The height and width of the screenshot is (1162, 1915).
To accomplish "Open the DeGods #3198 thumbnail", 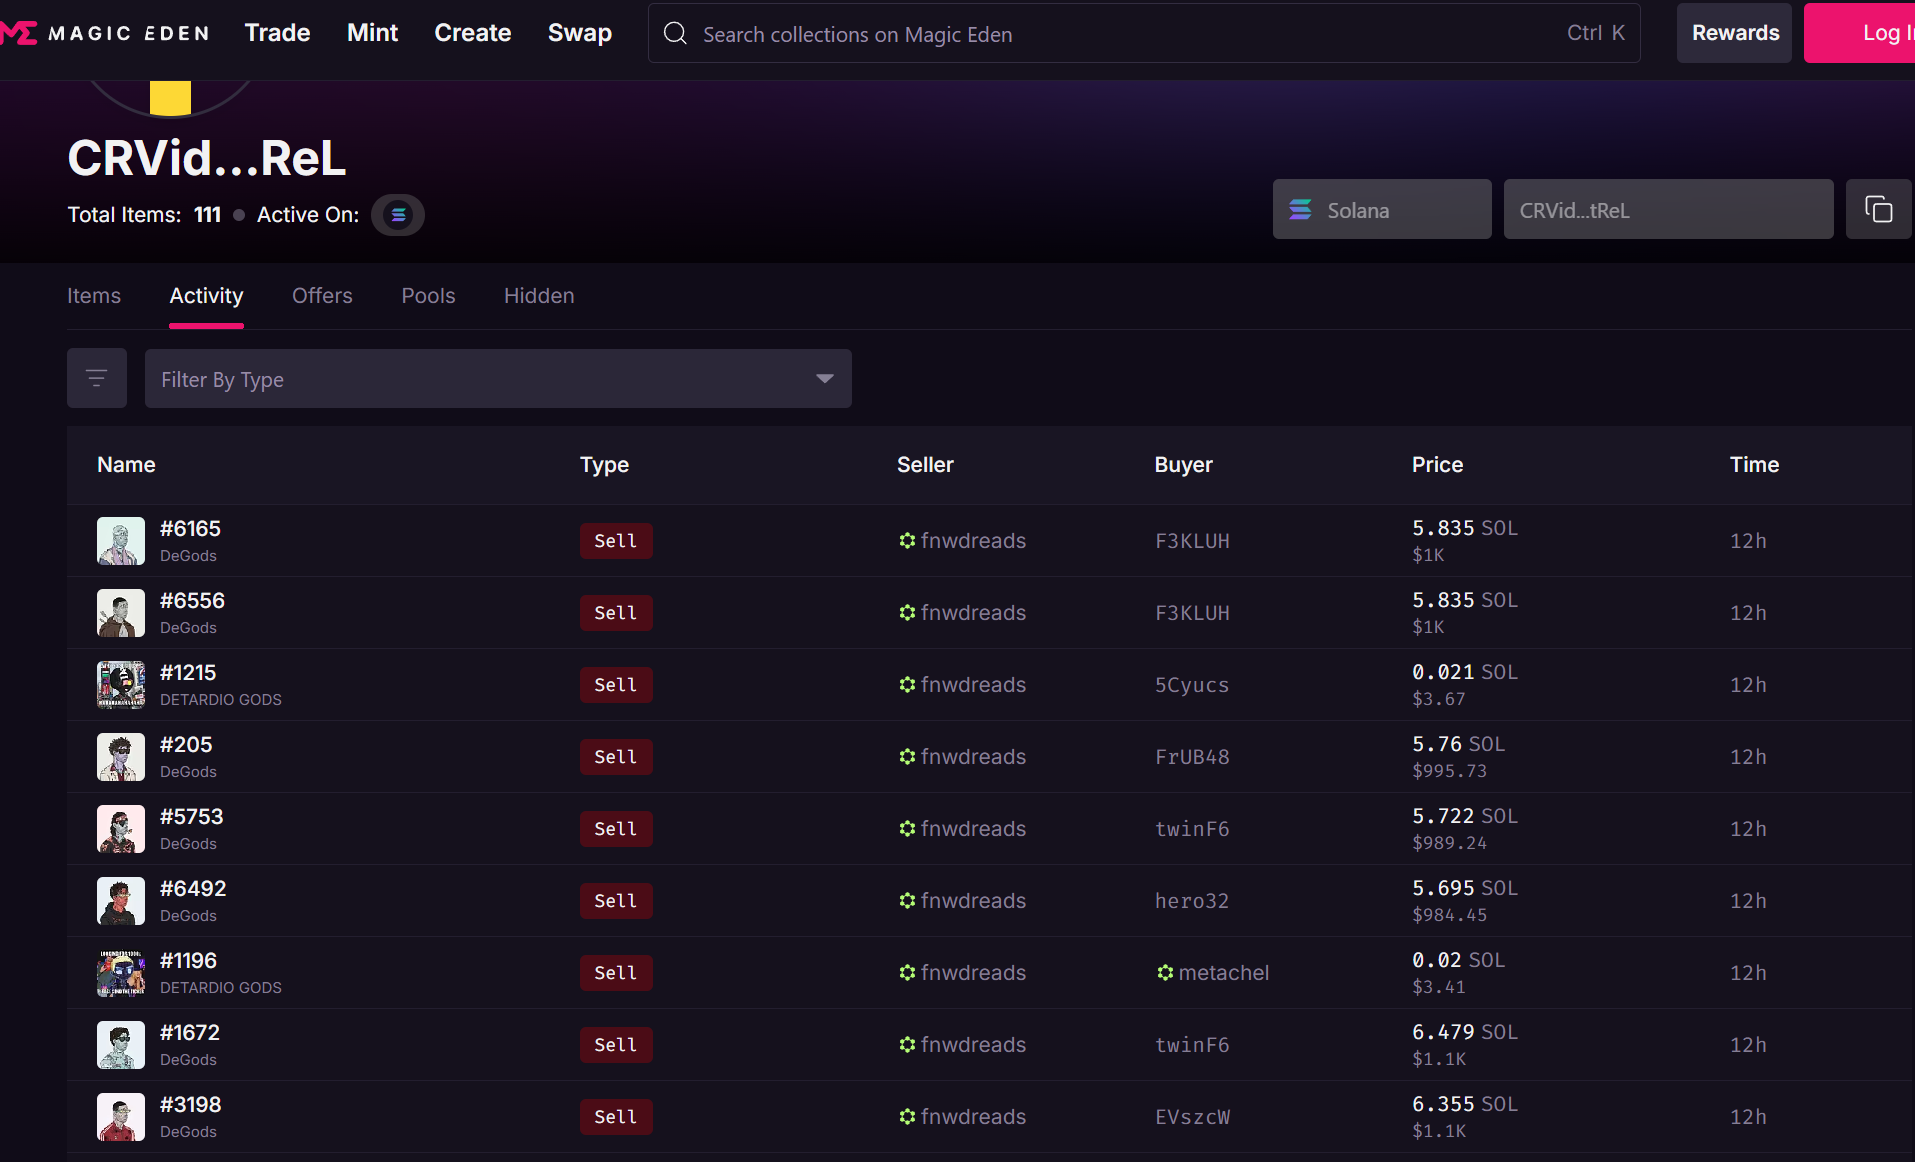I will (x=121, y=1117).
